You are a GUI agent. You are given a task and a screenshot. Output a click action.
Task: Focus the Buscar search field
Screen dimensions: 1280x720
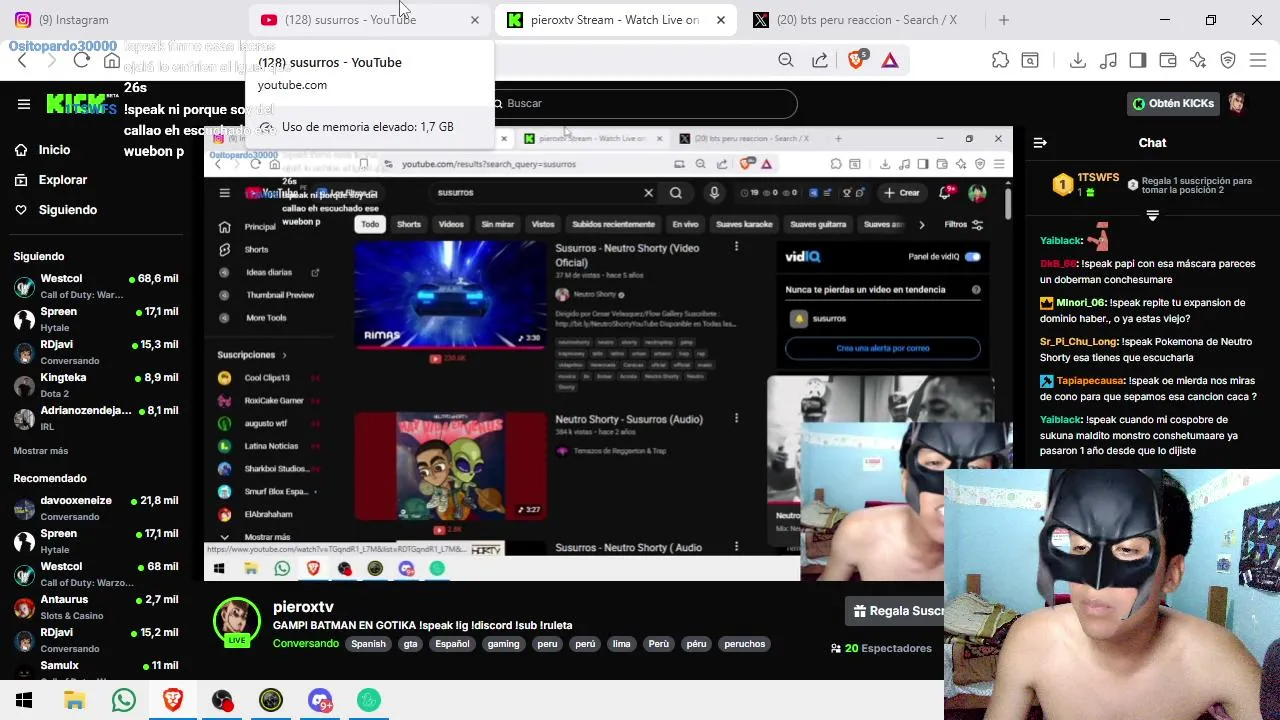coord(640,103)
